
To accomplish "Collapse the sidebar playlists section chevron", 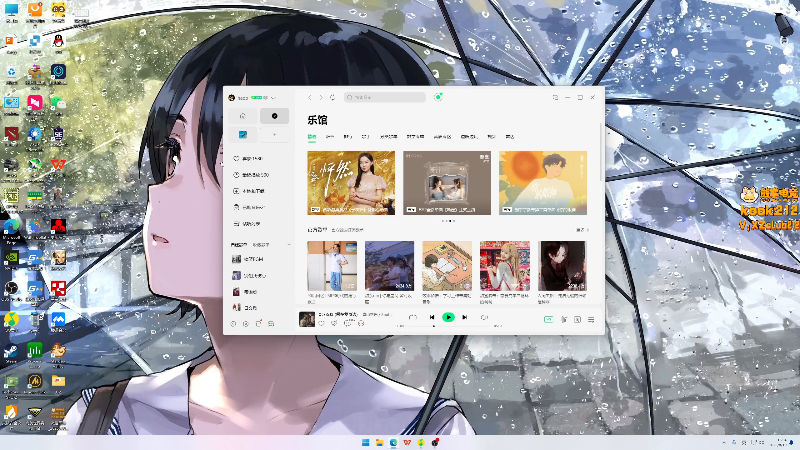I will click(289, 245).
